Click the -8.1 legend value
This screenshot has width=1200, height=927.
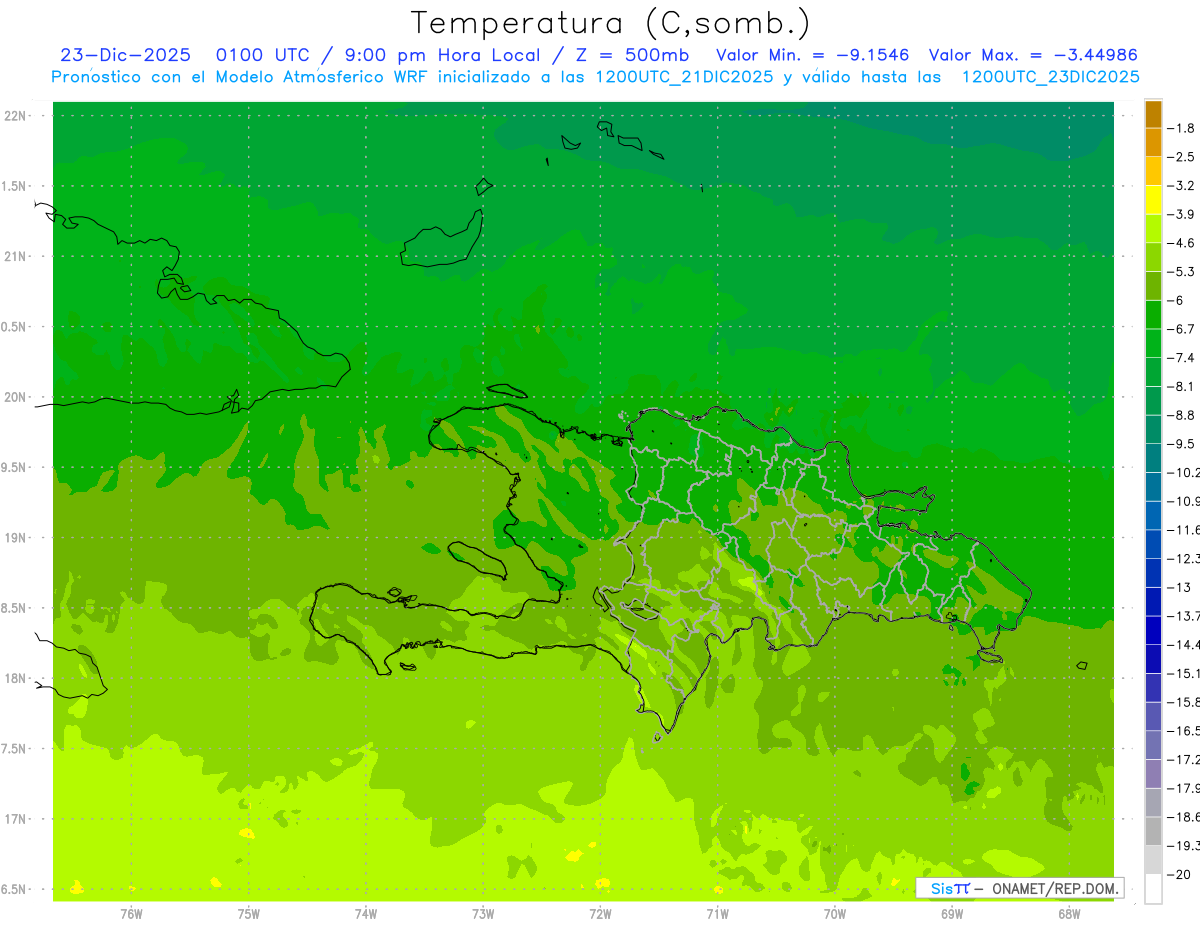coord(1181,386)
